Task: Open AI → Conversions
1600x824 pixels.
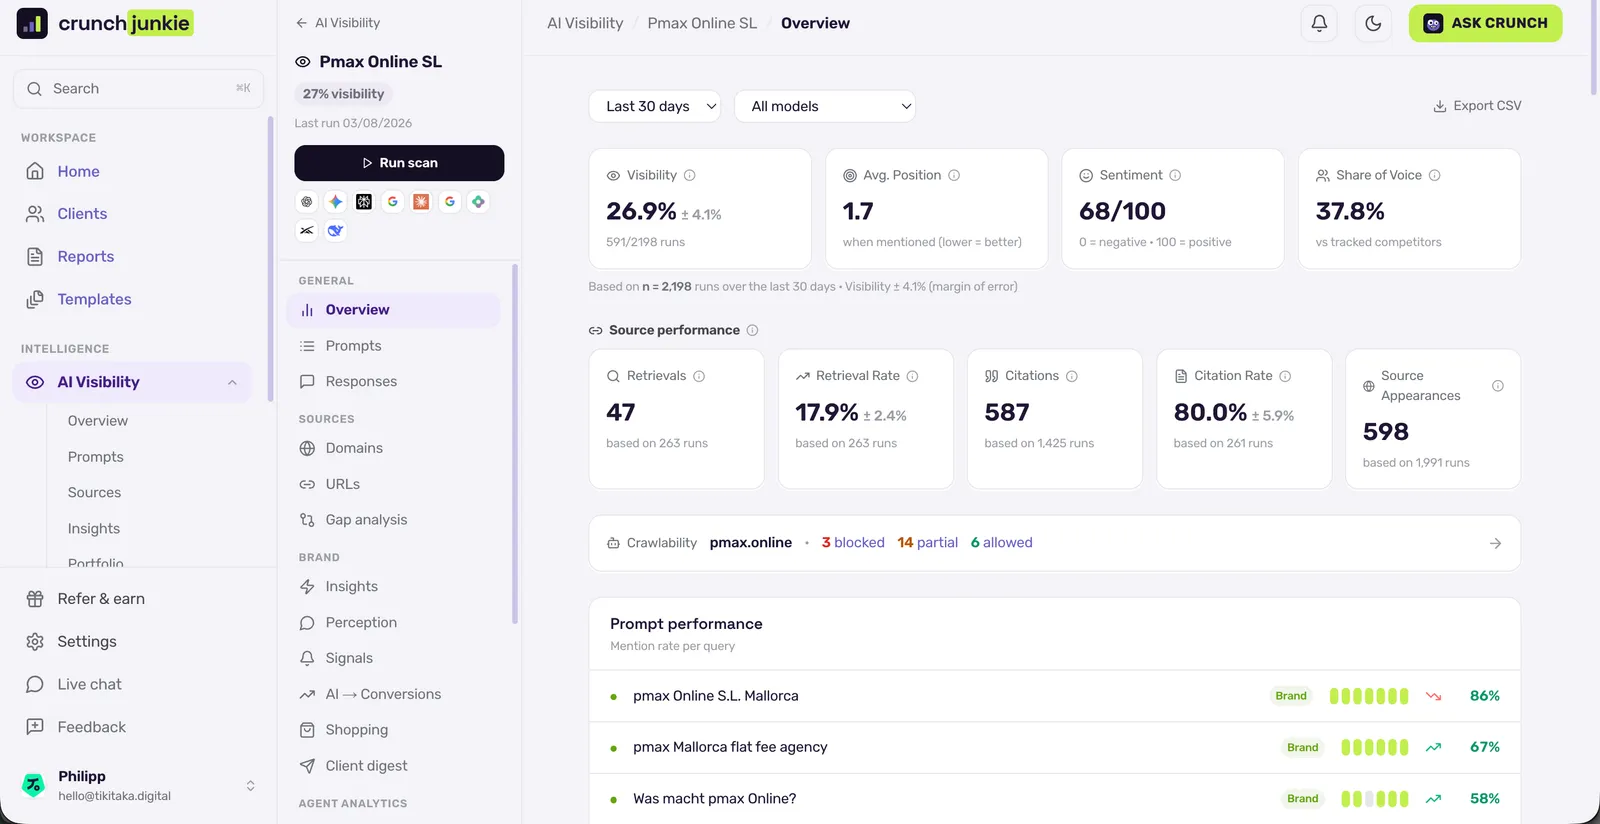Action: [x=383, y=694]
